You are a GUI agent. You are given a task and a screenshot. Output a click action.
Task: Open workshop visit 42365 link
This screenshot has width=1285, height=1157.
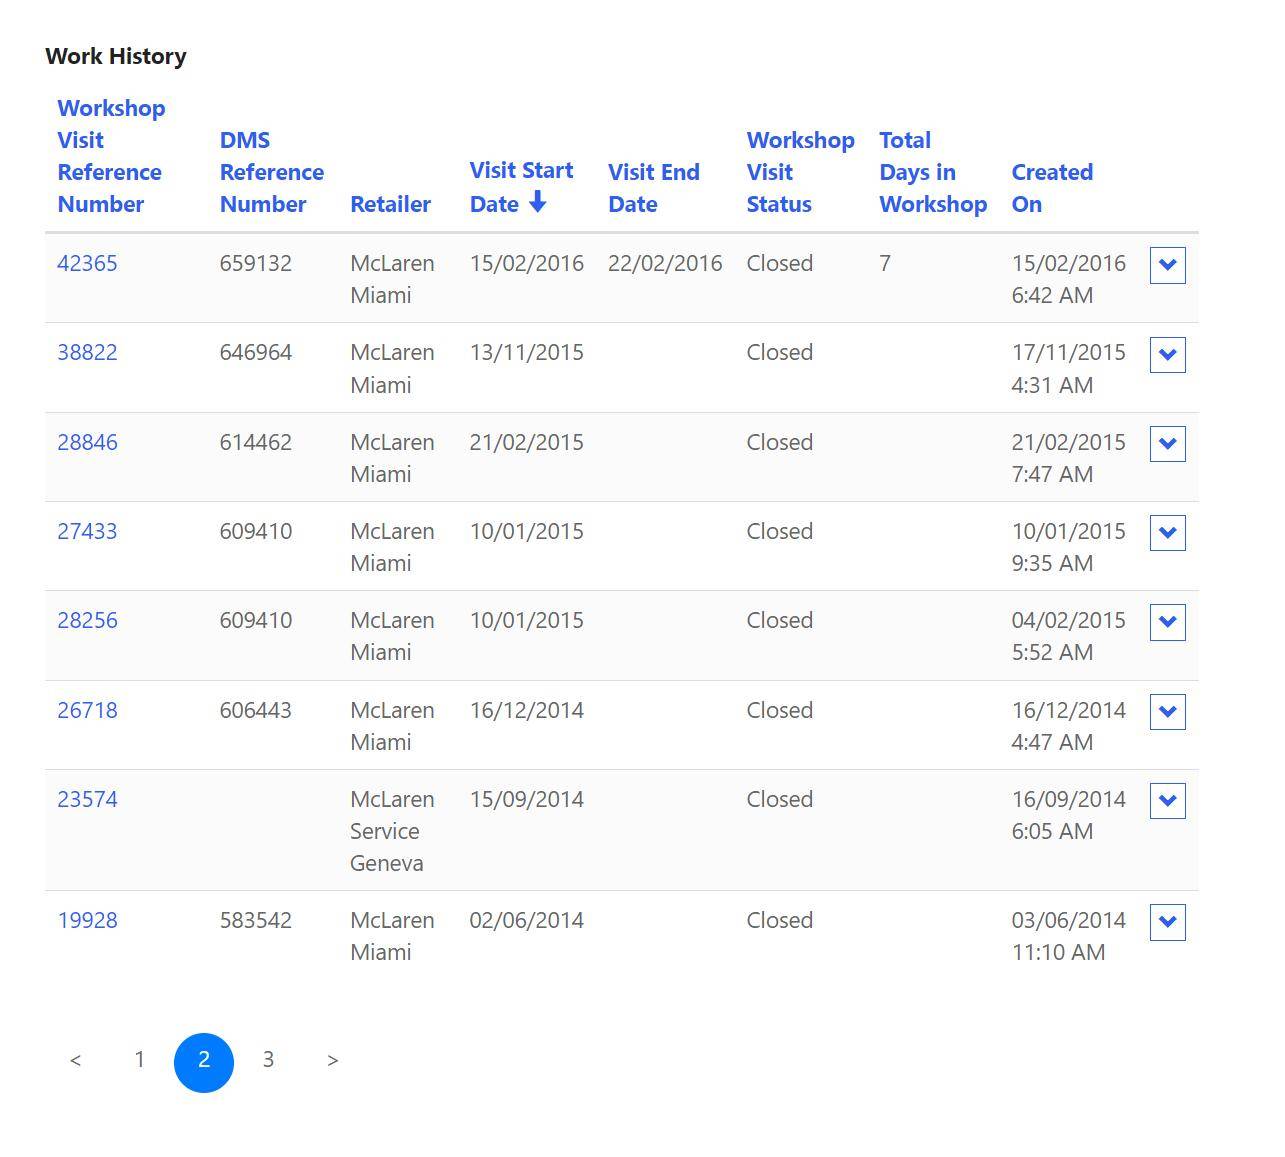click(x=87, y=264)
